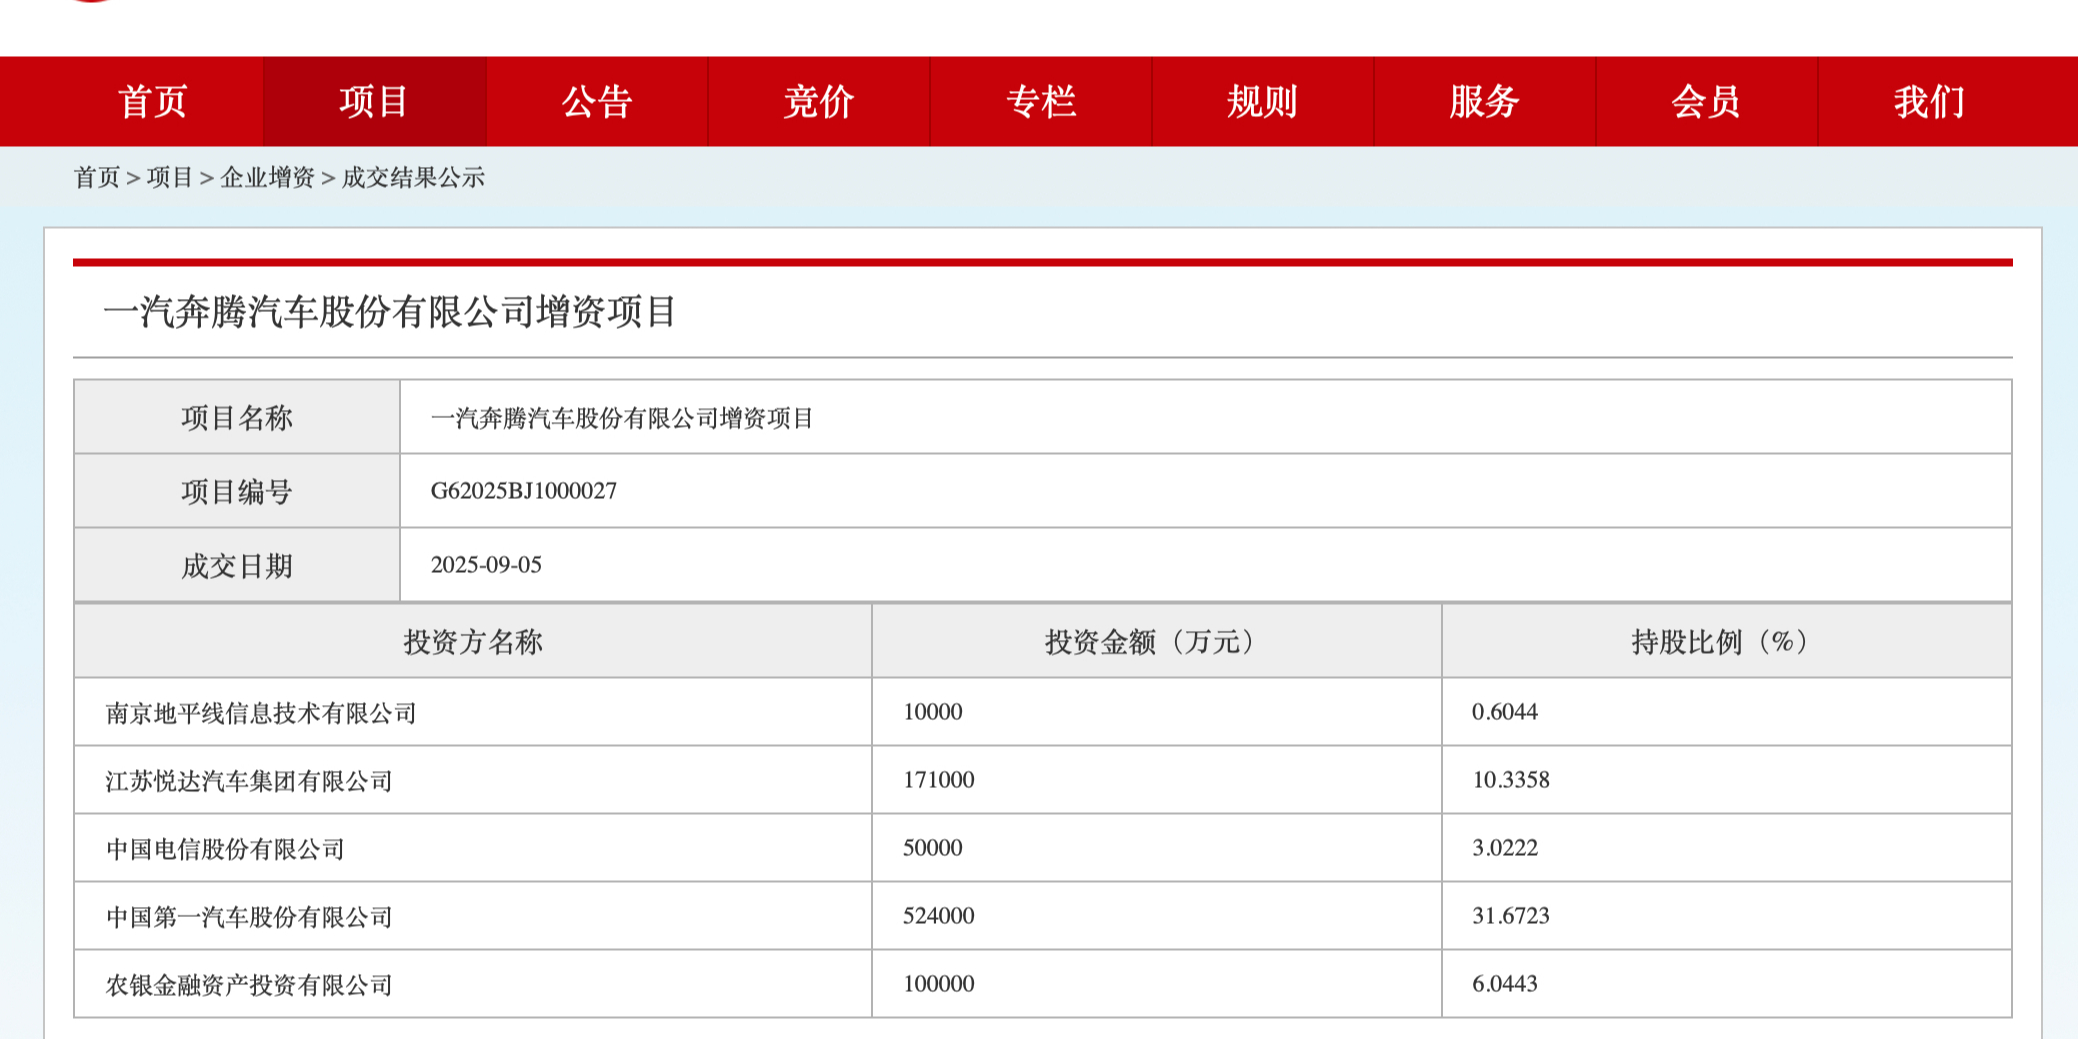
Task: Click the investment amount 171000
Action: coord(939,780)
